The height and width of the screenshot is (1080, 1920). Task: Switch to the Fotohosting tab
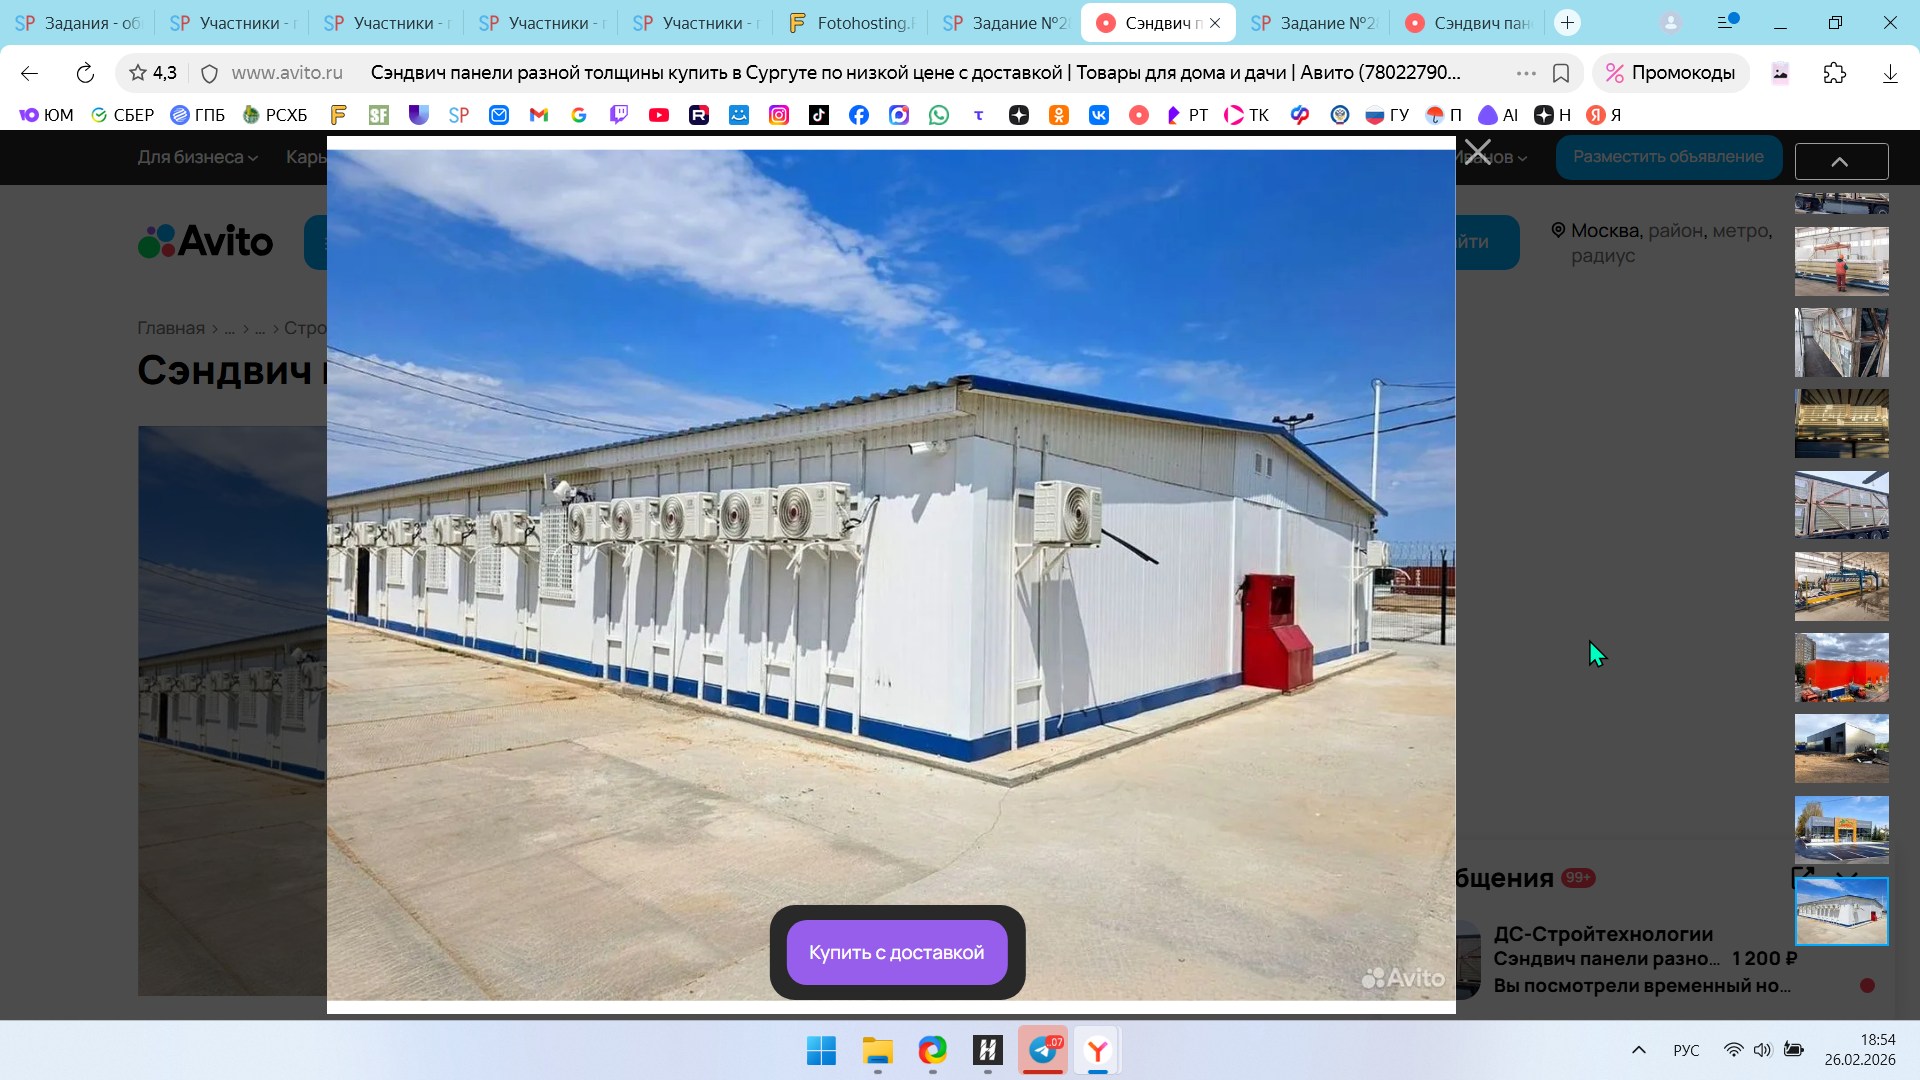click(850, 23)
